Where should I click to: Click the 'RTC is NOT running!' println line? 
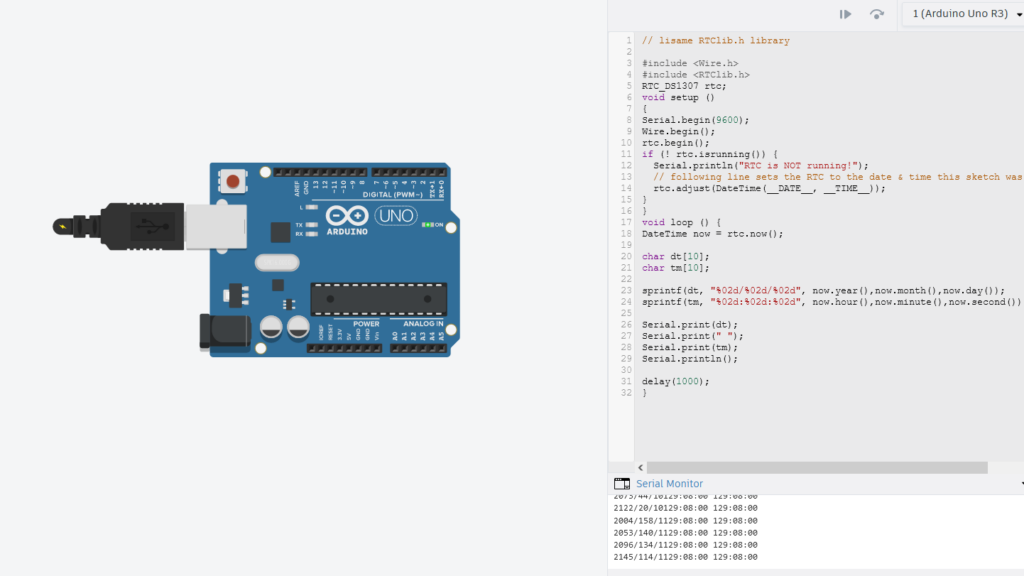(761, 166)
